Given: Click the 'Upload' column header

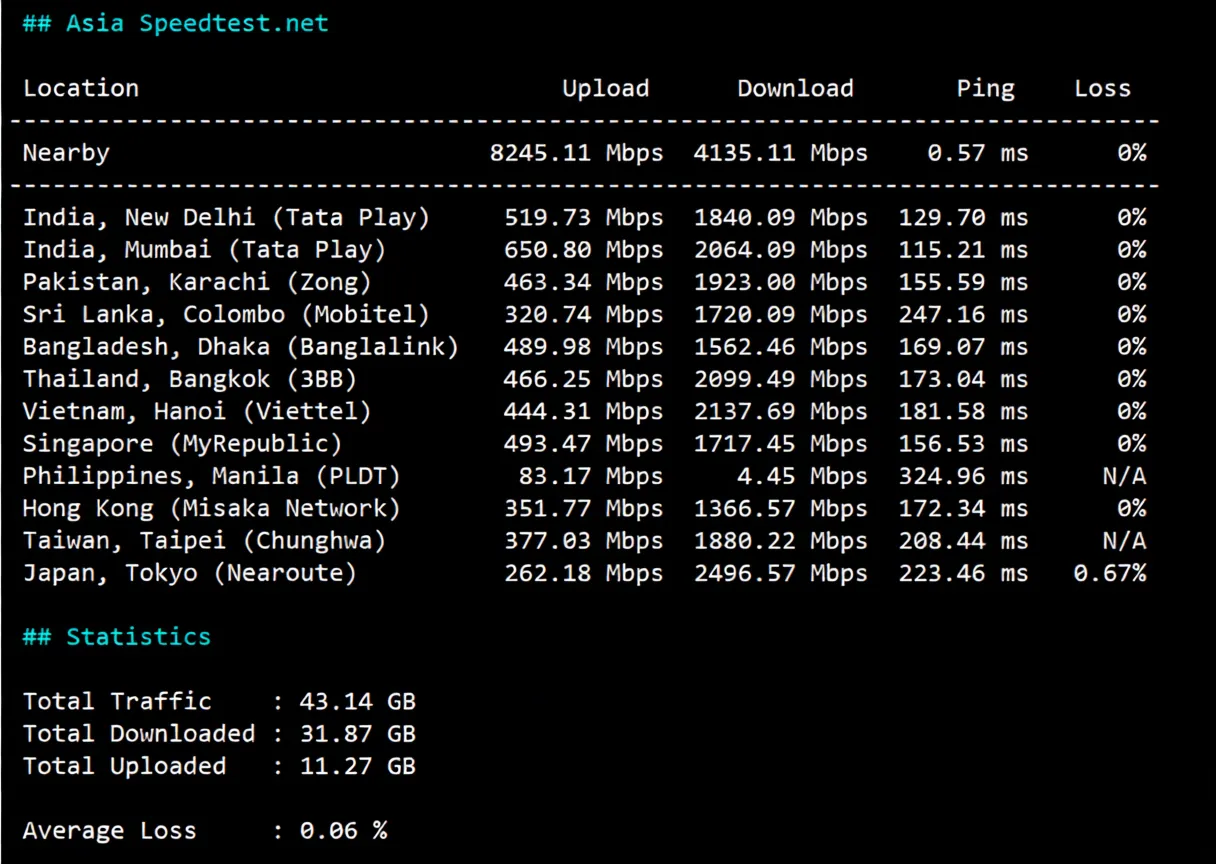Looking at the screenshot, I should tap(606, 88).
